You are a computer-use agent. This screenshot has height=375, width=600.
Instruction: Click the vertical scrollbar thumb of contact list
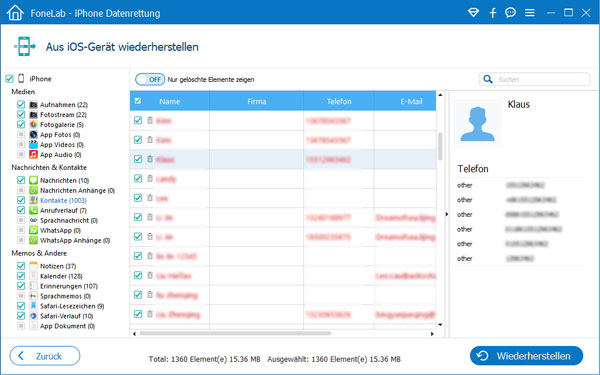(440, 146)
